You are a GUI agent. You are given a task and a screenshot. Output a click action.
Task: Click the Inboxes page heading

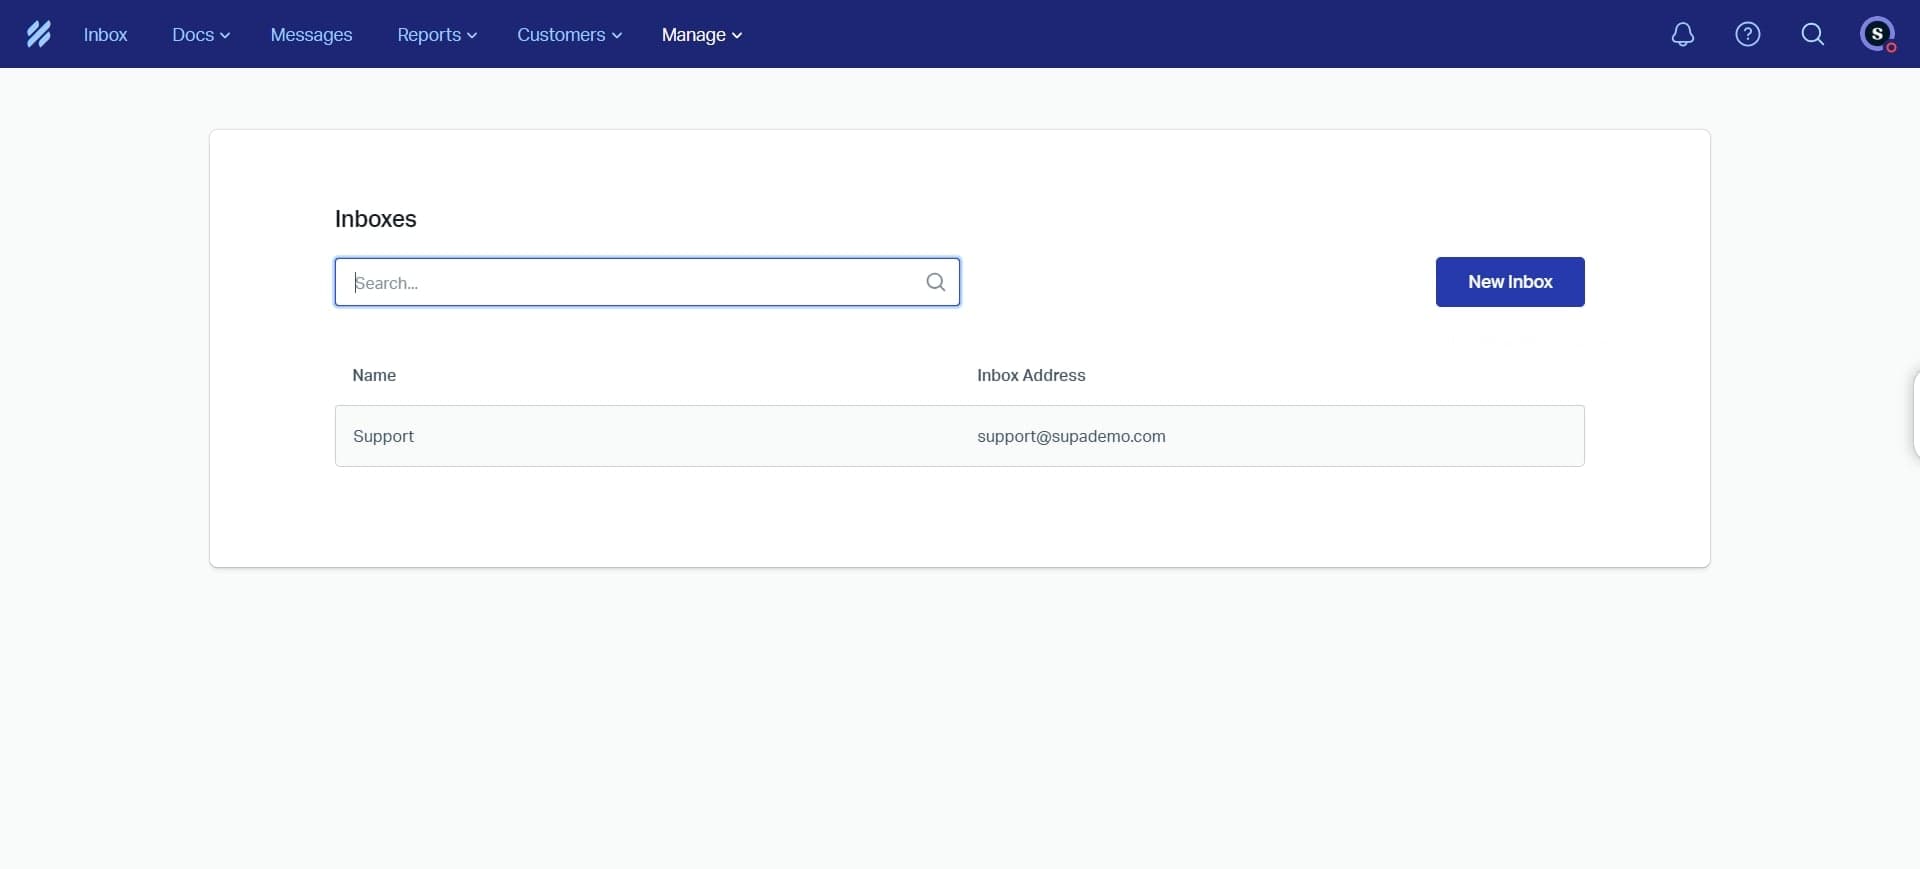tap(375, 219)
